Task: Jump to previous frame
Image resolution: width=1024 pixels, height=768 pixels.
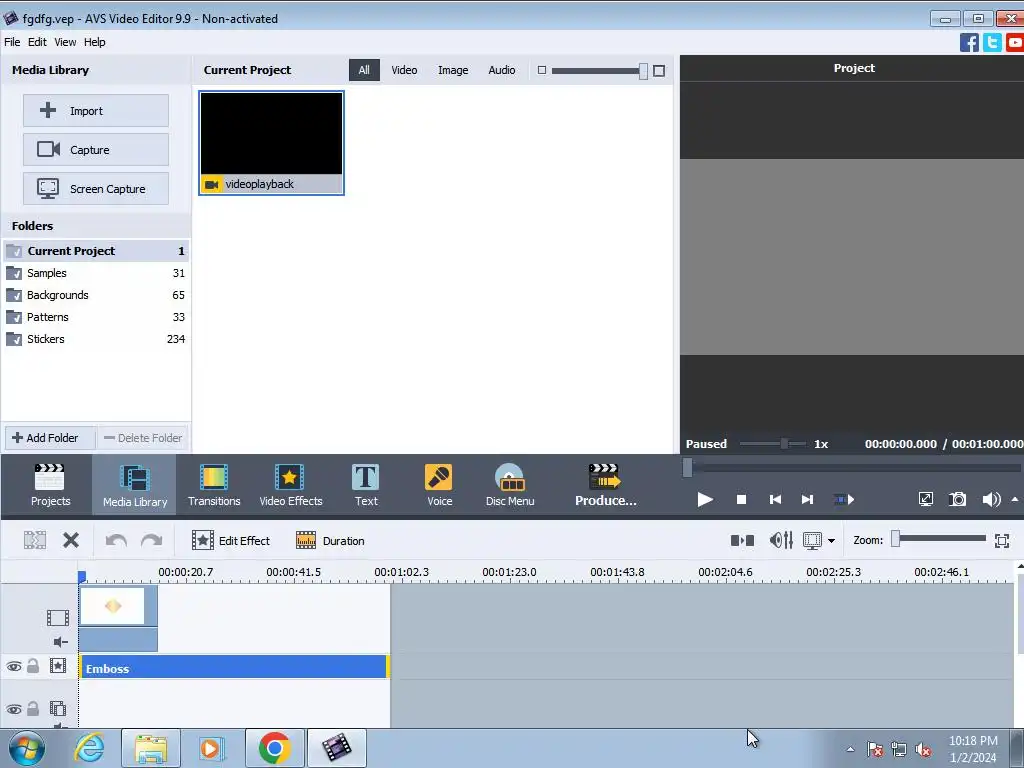Action: (x=775, y=500)
